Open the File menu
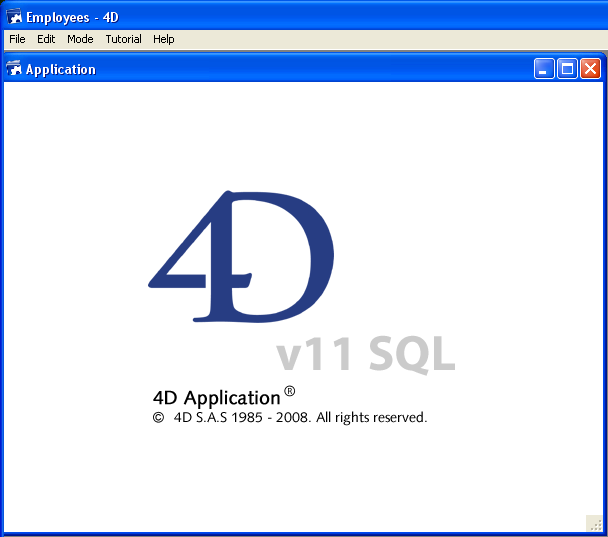608x537 pixels. (17, 39)
